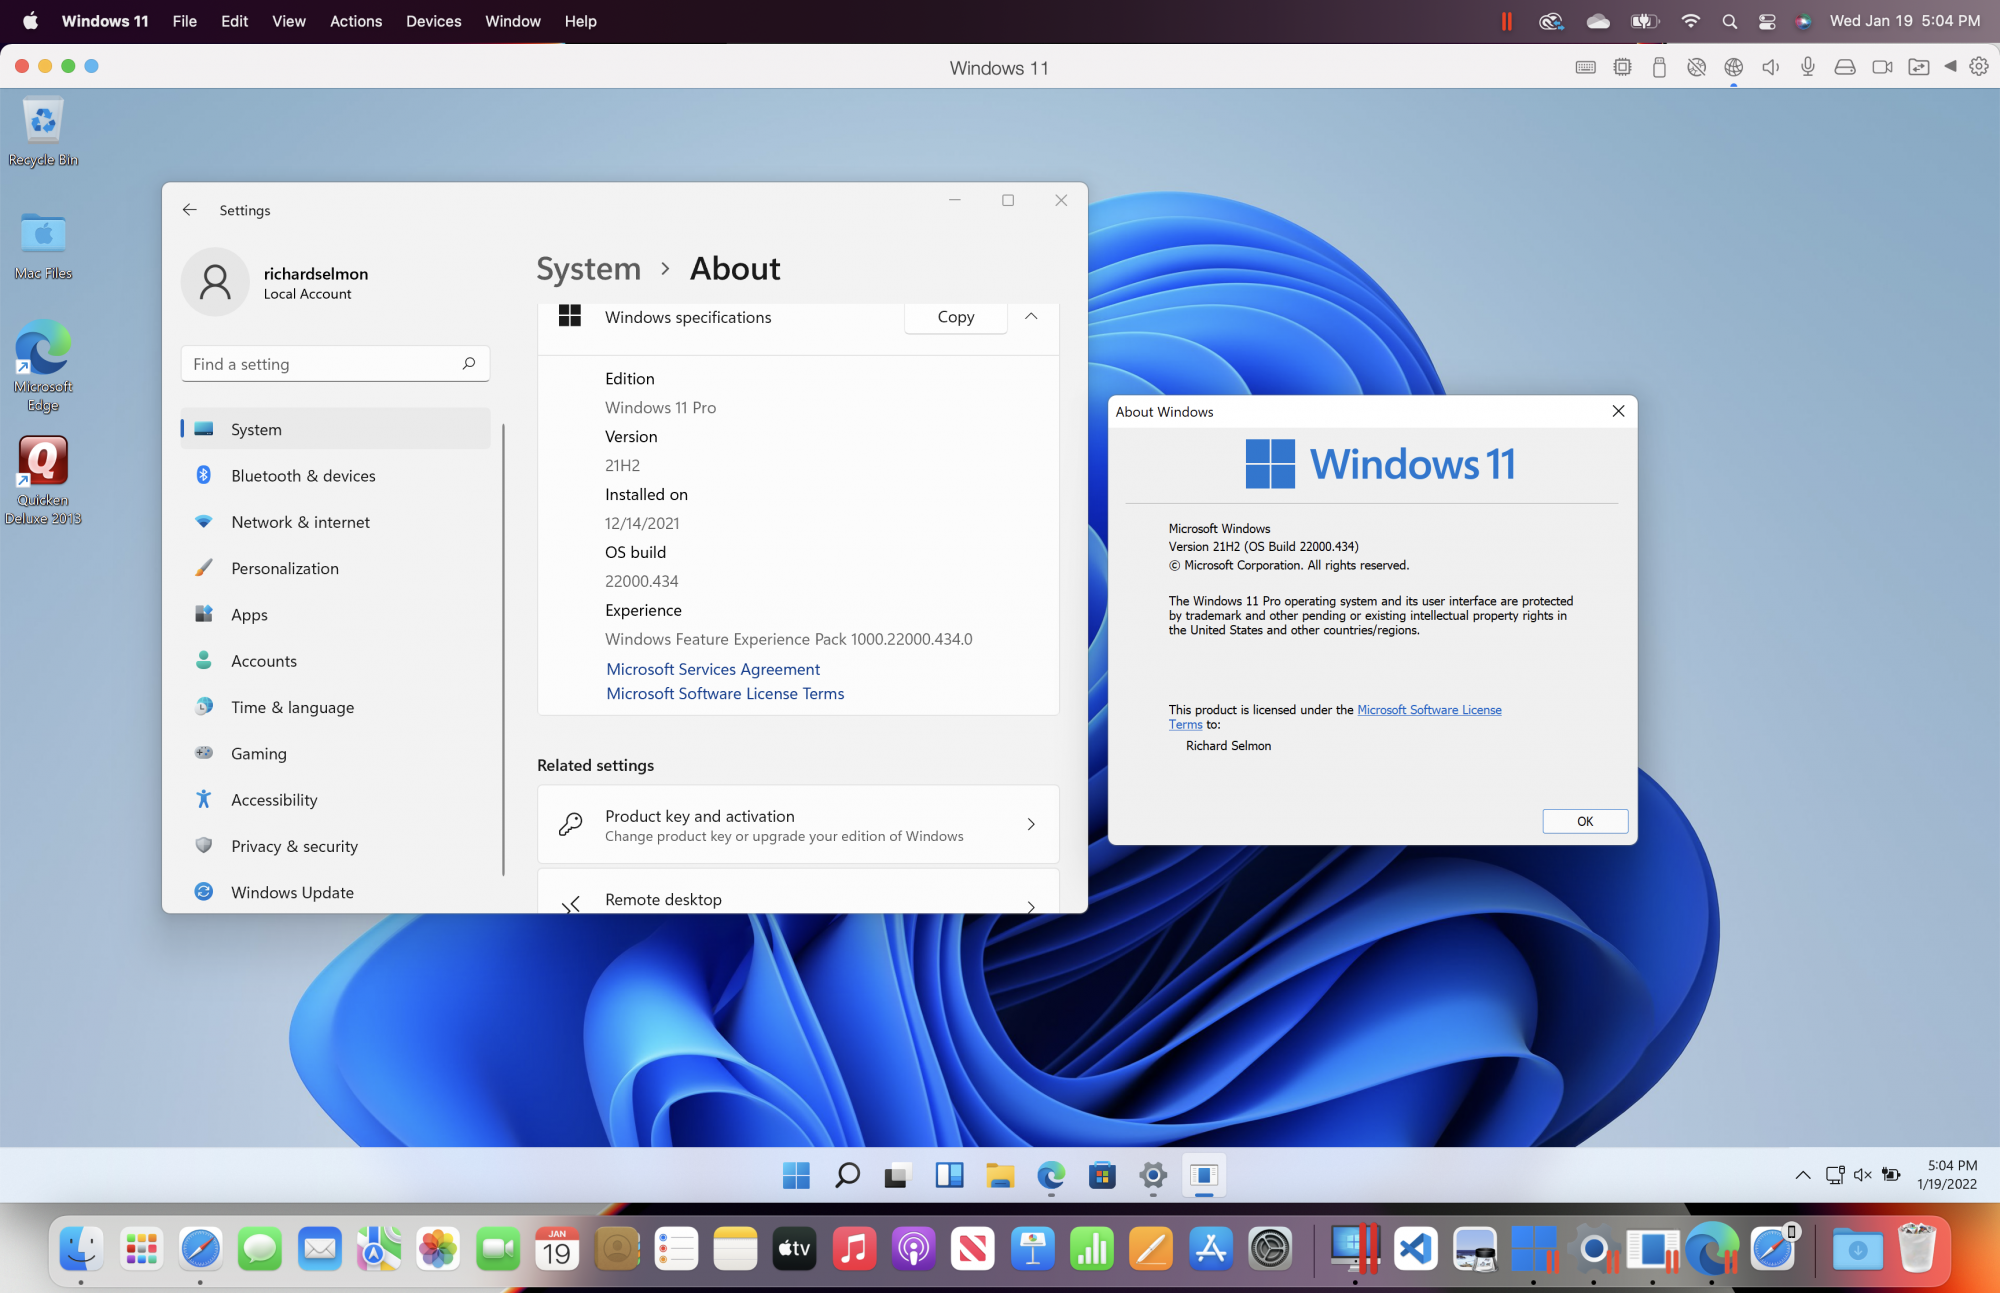Viewport: 2000px width, 1293px height.
Task: Open the Devices menu
Action: click(433, 21)
